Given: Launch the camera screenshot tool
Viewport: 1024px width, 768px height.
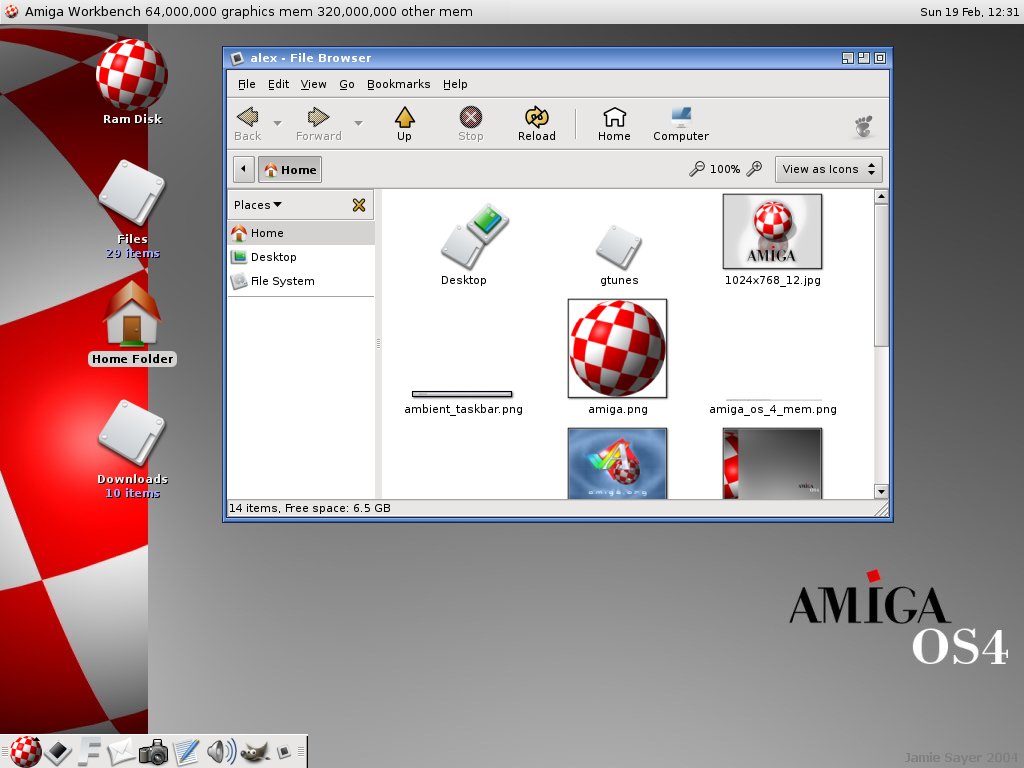Looking at the screenshot, I should coord(153,752).
